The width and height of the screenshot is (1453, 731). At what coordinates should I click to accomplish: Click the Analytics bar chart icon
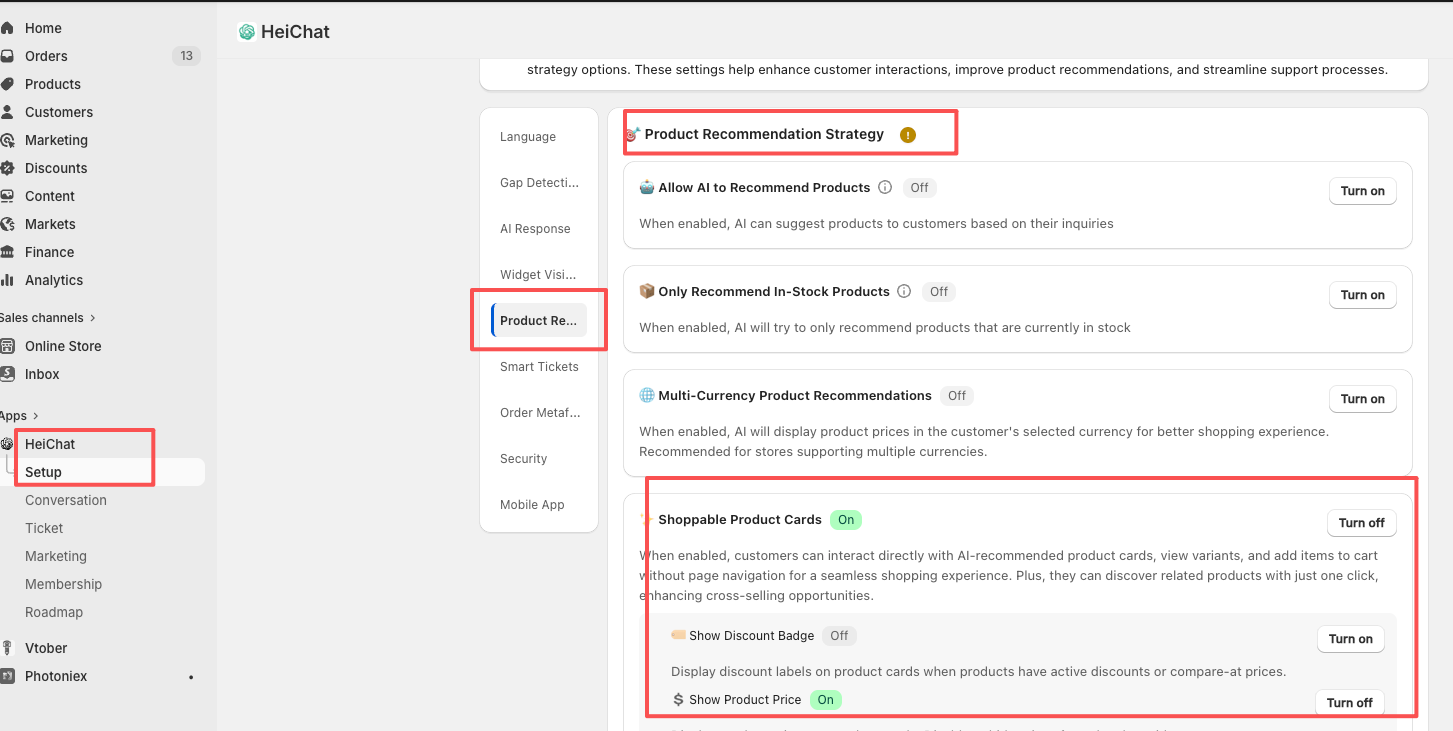click(7, 280)
